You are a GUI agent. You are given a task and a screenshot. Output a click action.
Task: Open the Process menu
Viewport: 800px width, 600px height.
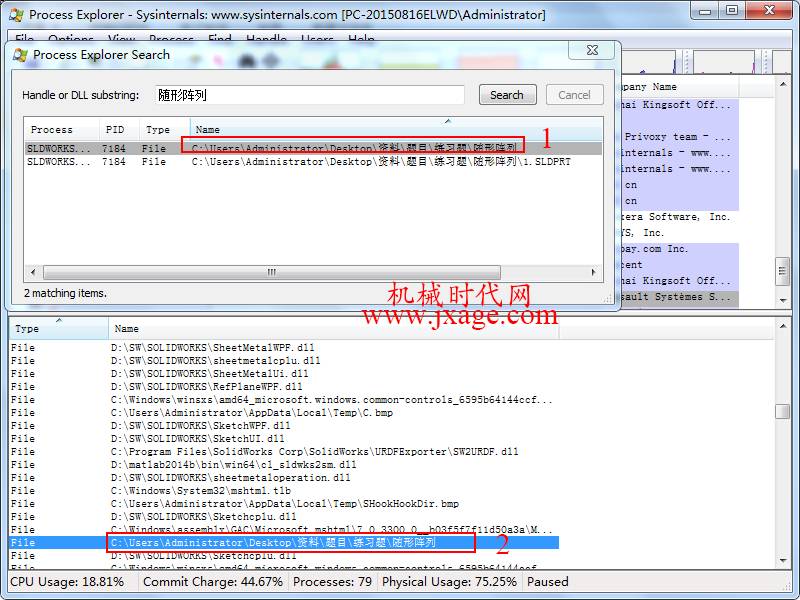point(171,38)
